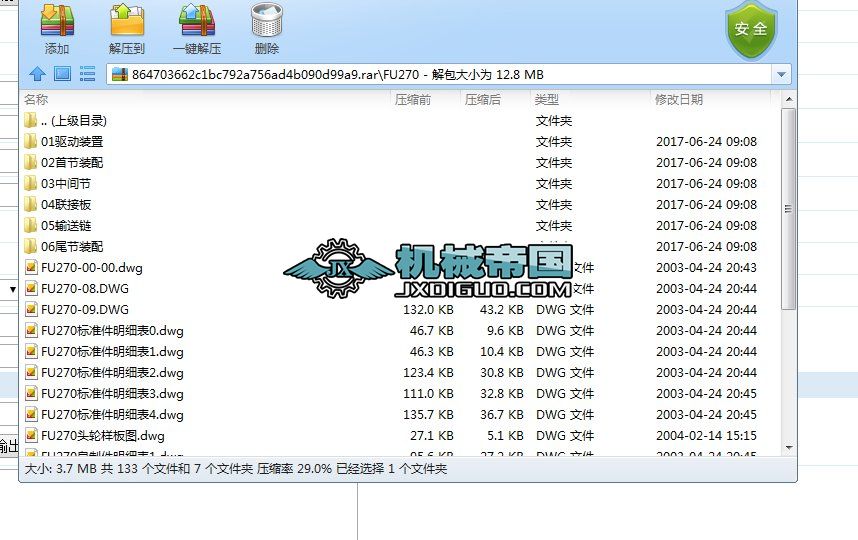858x540 pixels.
Task: Sort by 类型 column header
Action: point(547,100)
